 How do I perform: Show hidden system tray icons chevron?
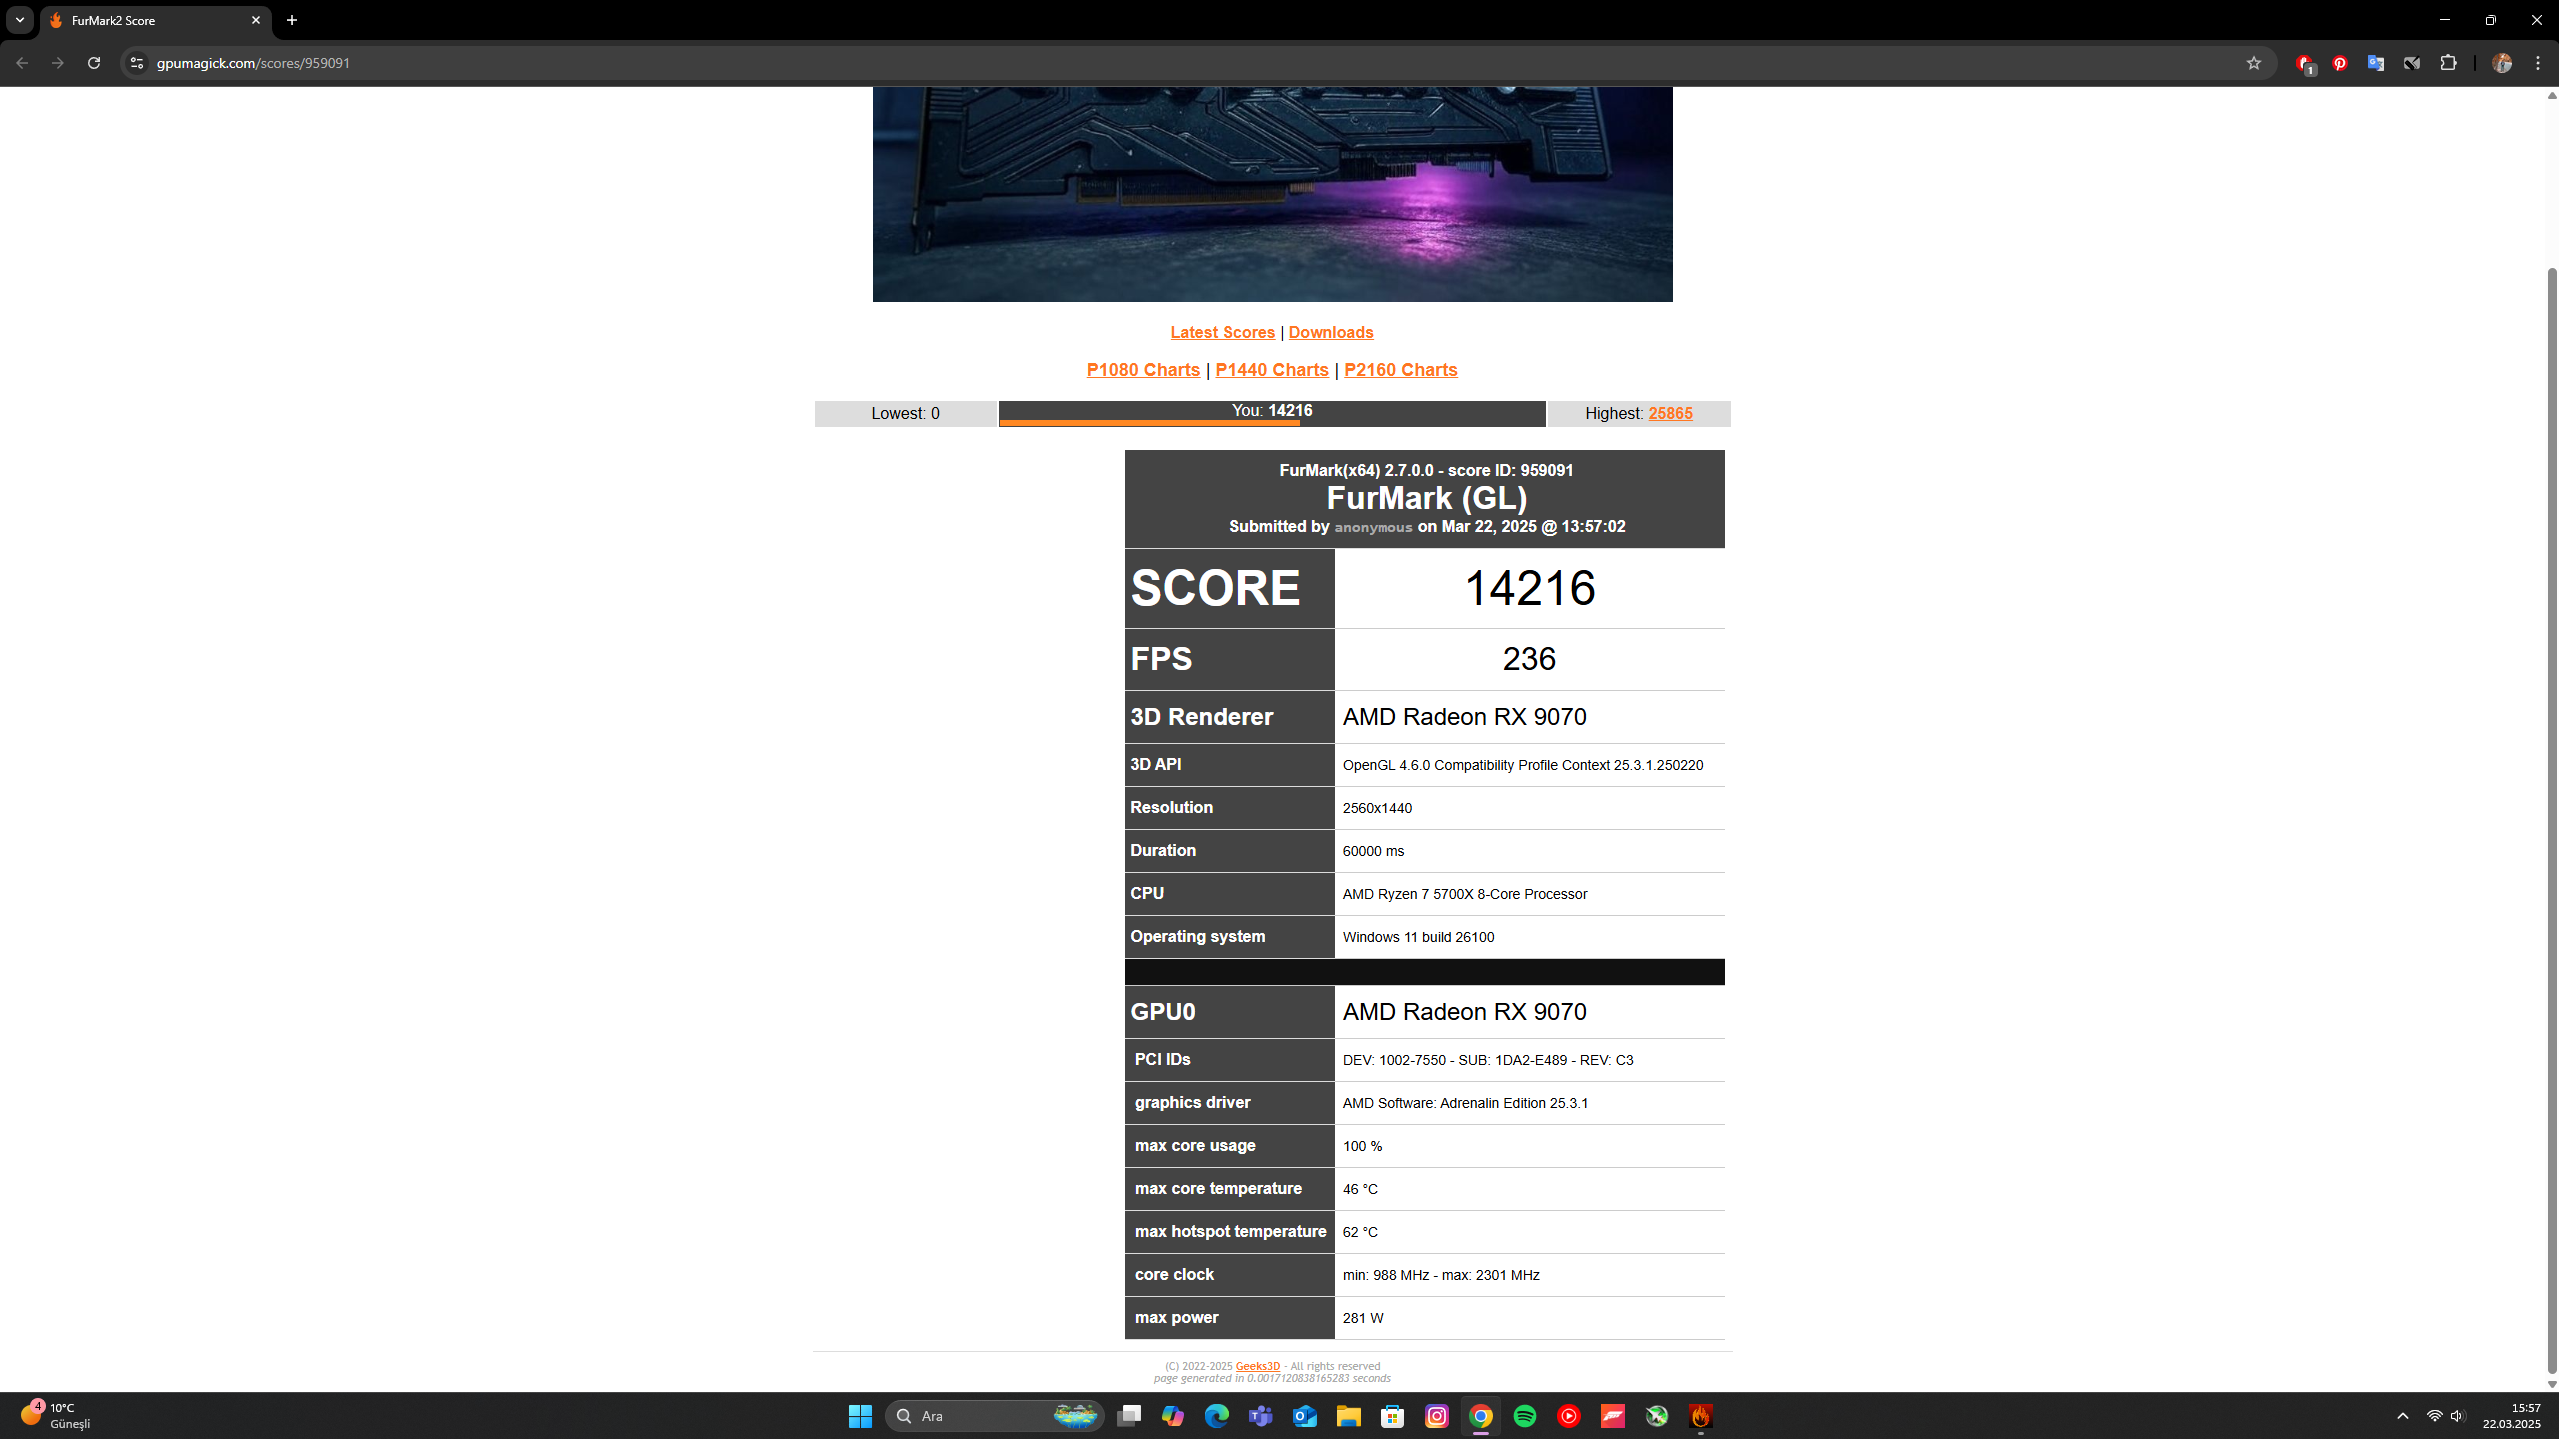pyautogui.click(x=2402, y=1416)
